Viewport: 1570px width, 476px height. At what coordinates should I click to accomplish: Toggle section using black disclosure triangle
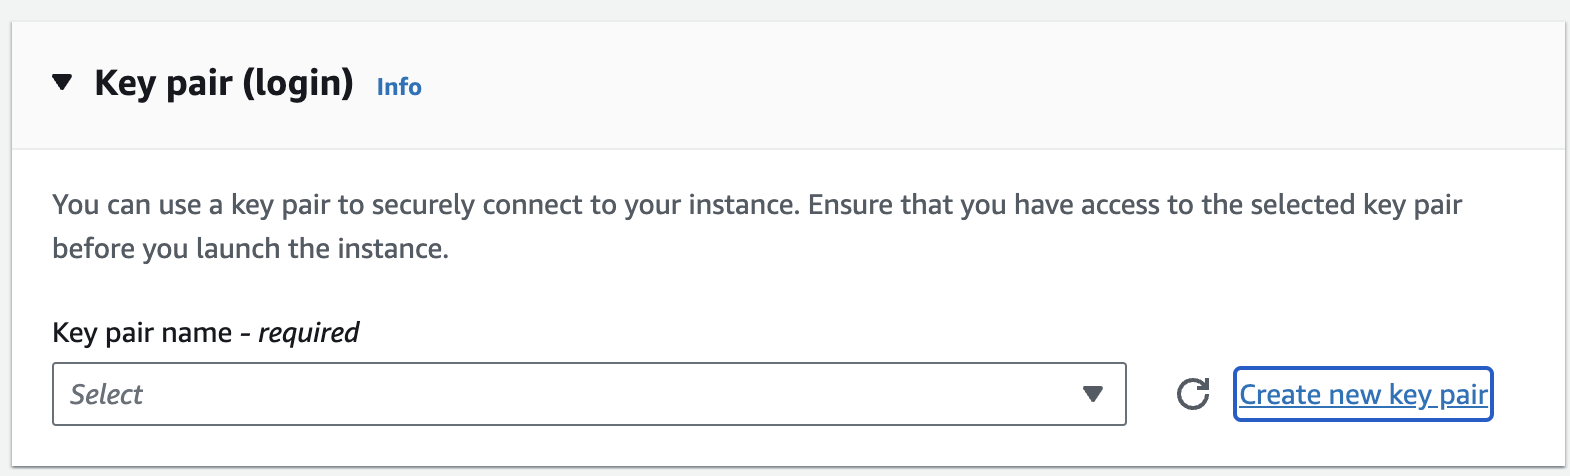[x=63, y=83]
